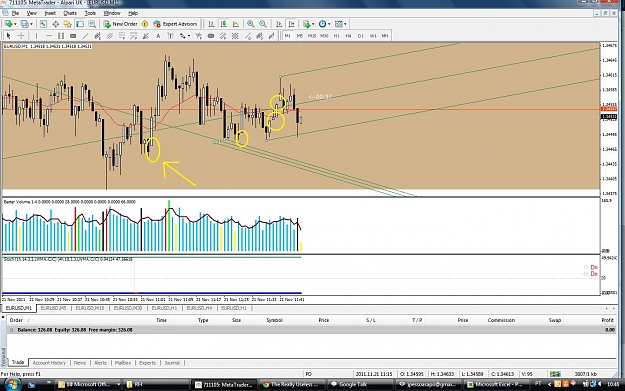Select the text 'A' tool
Viewport: 625px width, 391px height.
[158, 36]
